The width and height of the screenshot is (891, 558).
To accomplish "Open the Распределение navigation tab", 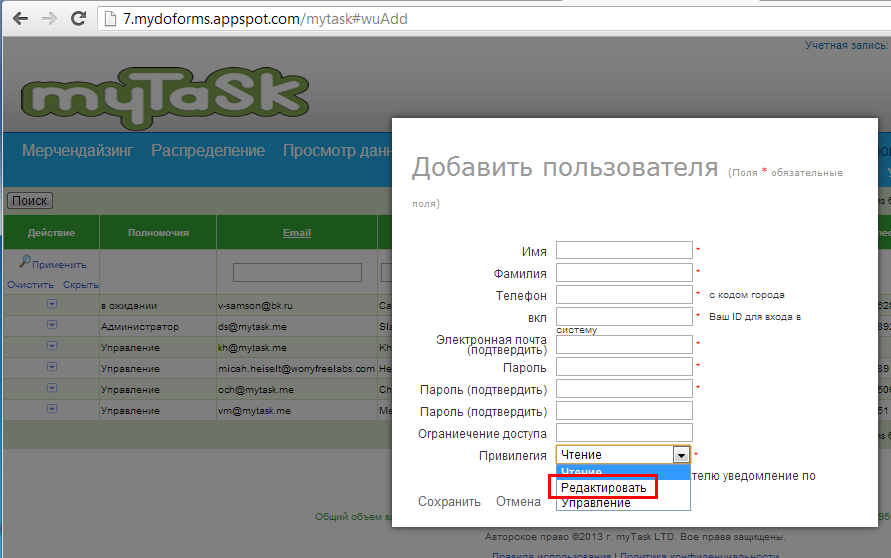I will (208, 151).
